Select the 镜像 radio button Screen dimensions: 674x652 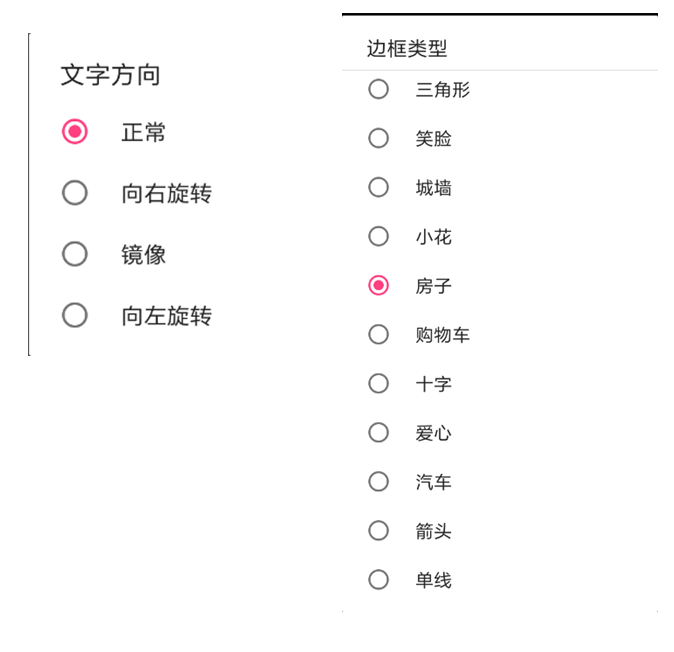point(75,254)
